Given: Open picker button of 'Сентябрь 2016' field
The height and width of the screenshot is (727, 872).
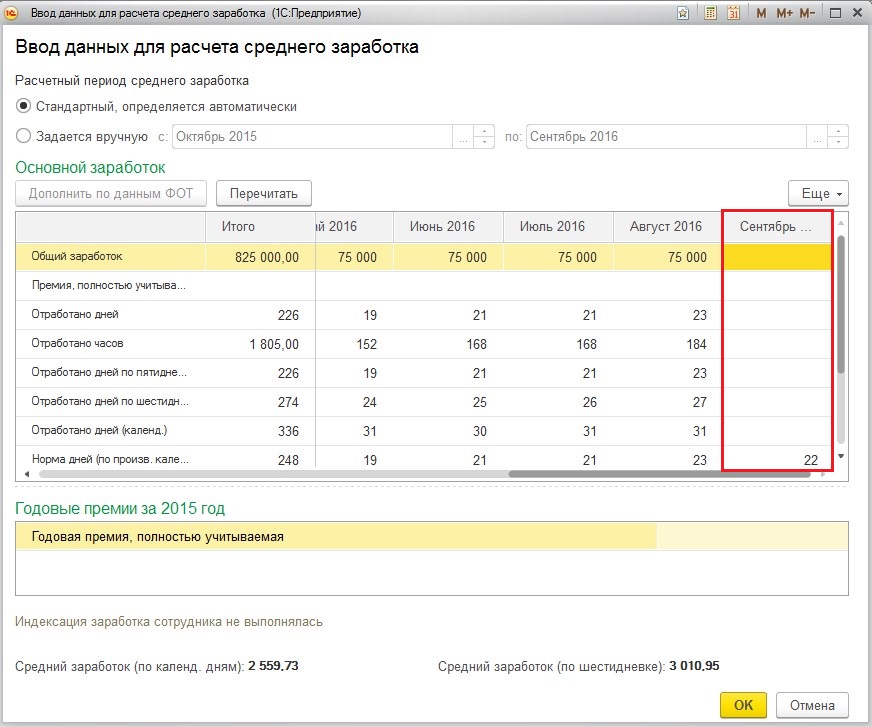Looking at the screenshot, I should 816,136.
